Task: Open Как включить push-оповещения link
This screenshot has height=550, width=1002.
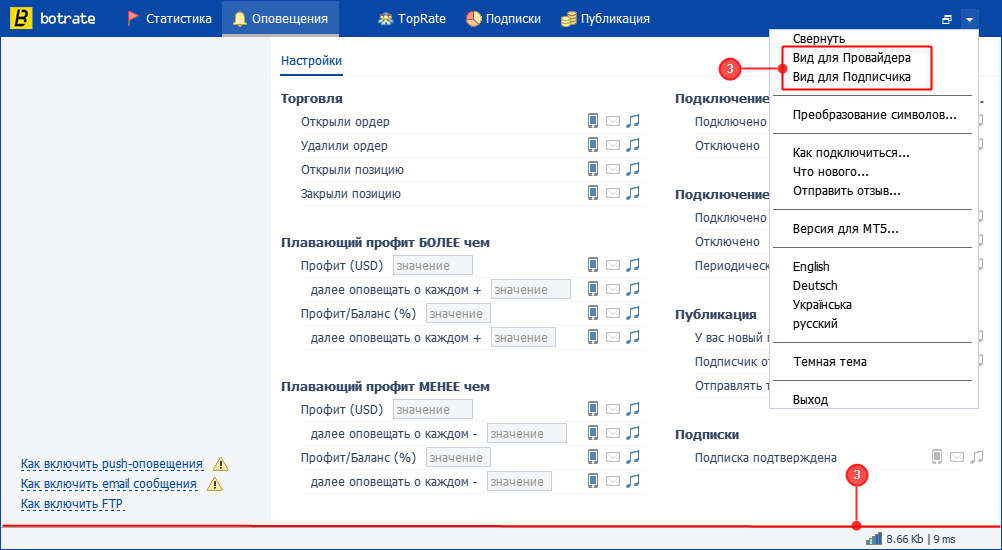Action: coord(112,464)
